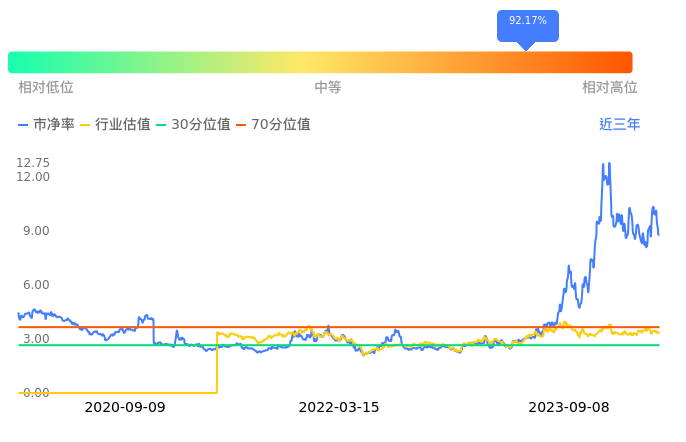Click the 2023-09-08 date axis label
Viewport: 686px width, 442px height.
(568, 408)
